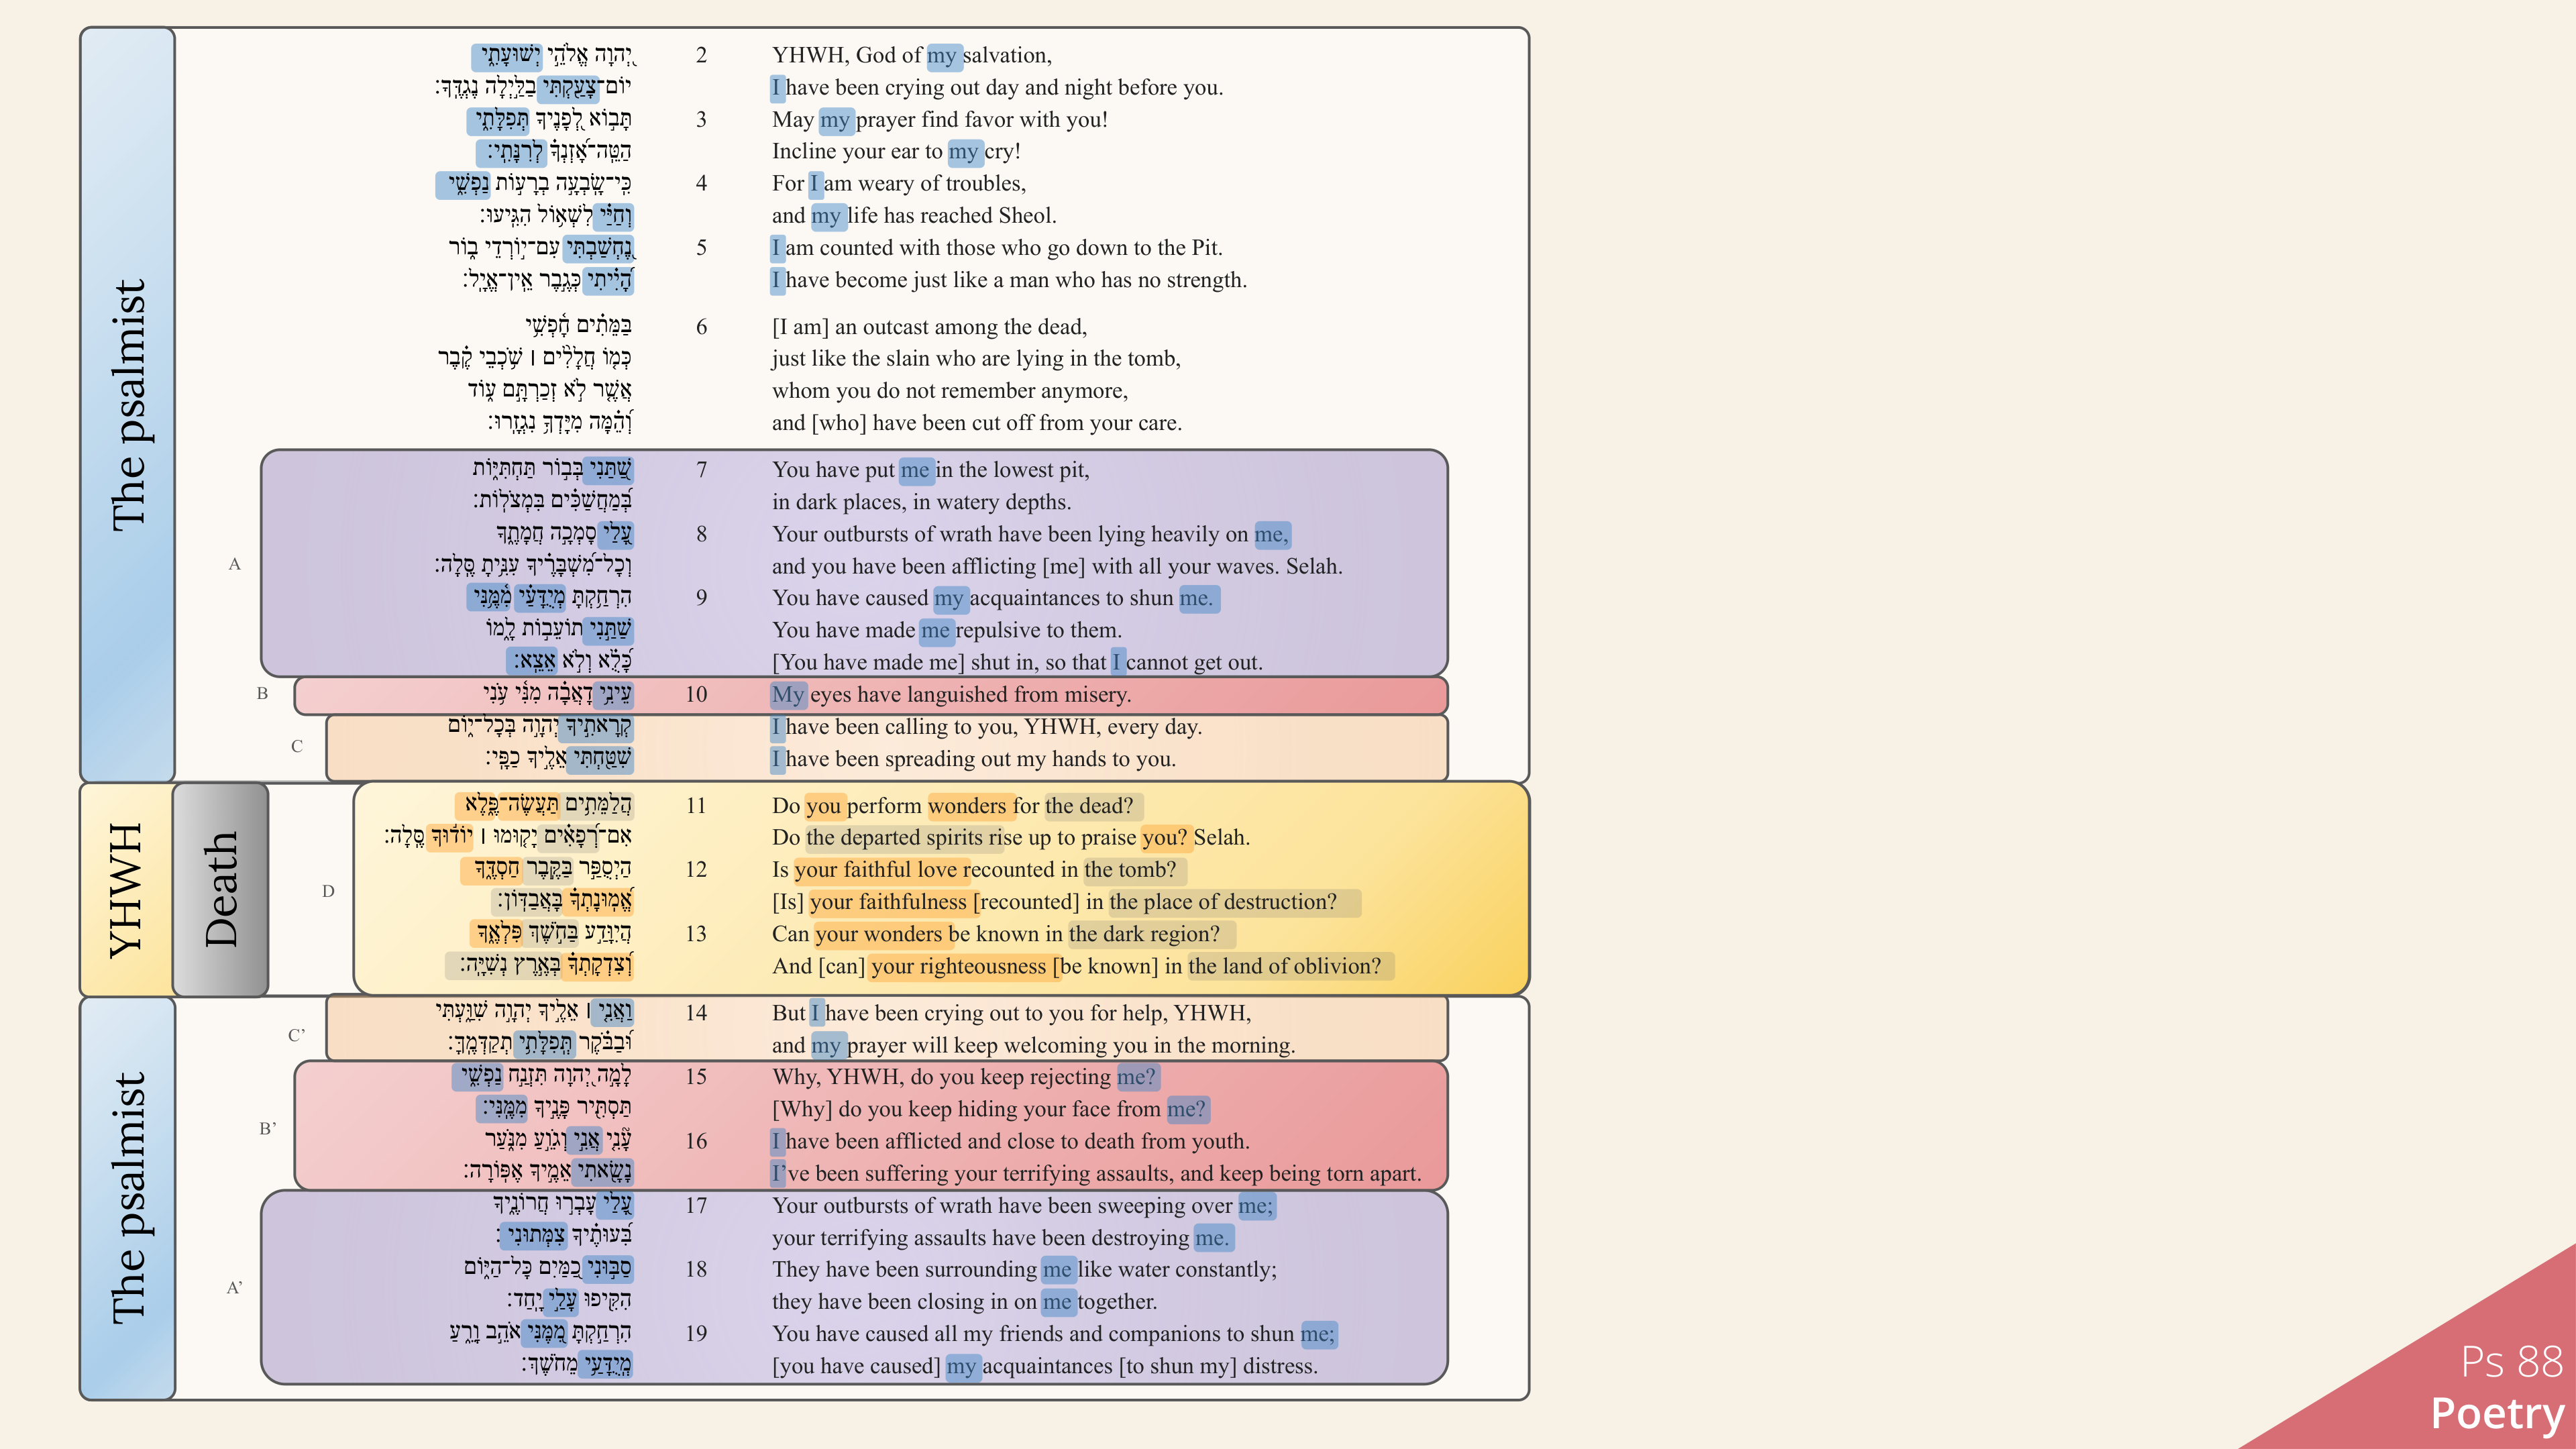Click verse number 19
The width and height of the screenshot is (2576, 1449).
(696, 1333)
